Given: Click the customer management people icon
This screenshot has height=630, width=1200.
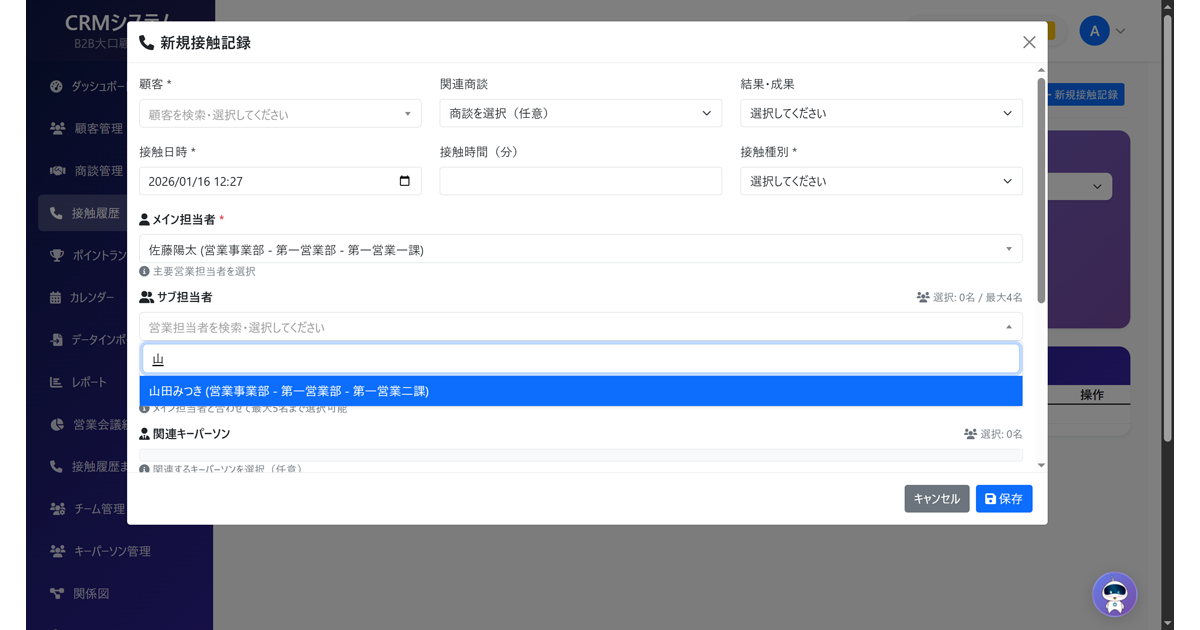Looking at the screenshot, I should point(58,129).
